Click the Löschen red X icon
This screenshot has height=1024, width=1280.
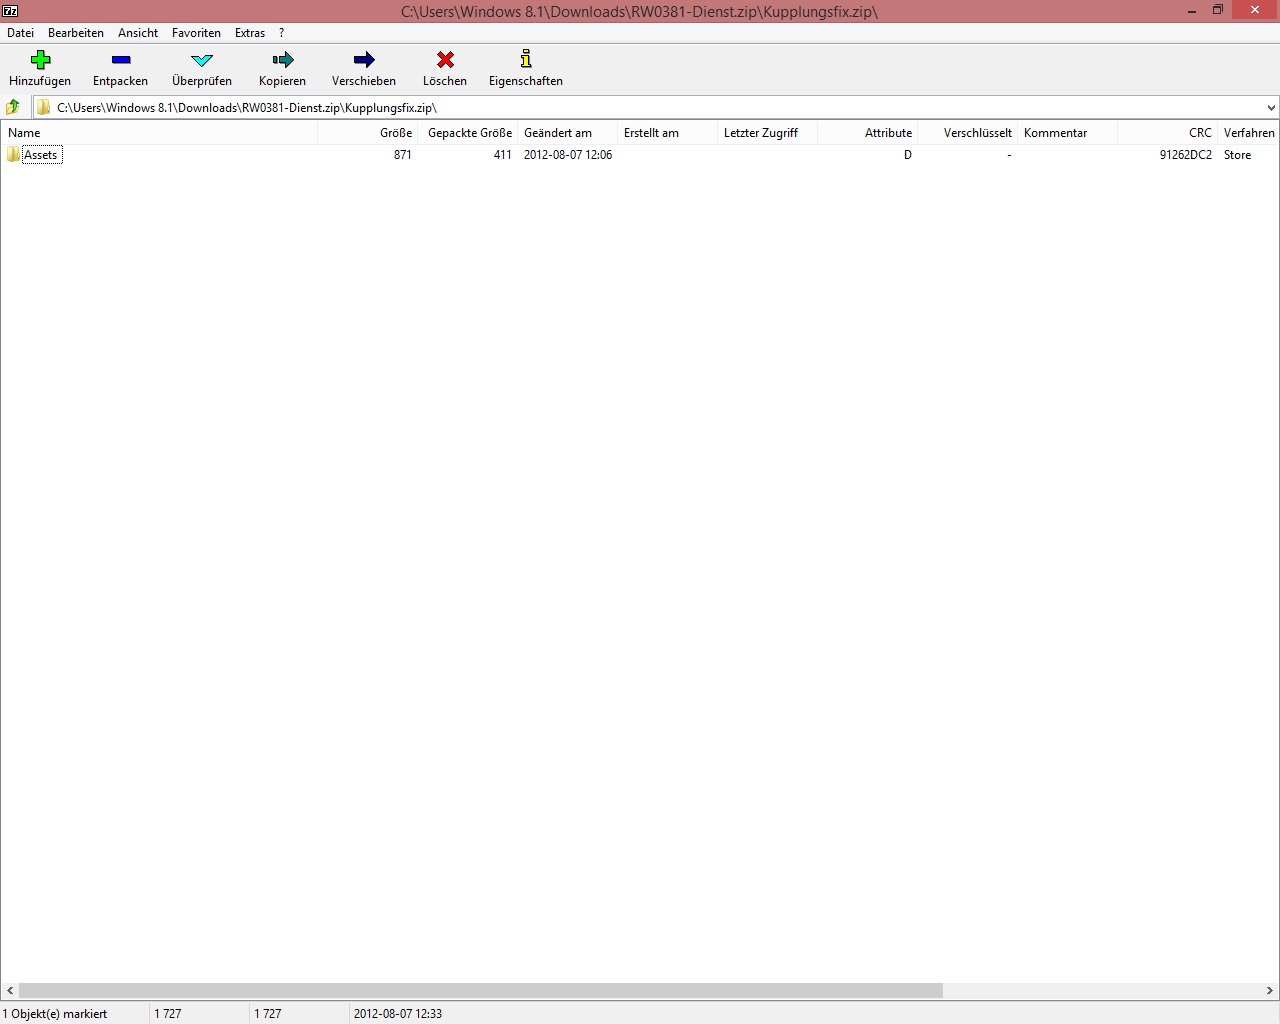point(445,60)
